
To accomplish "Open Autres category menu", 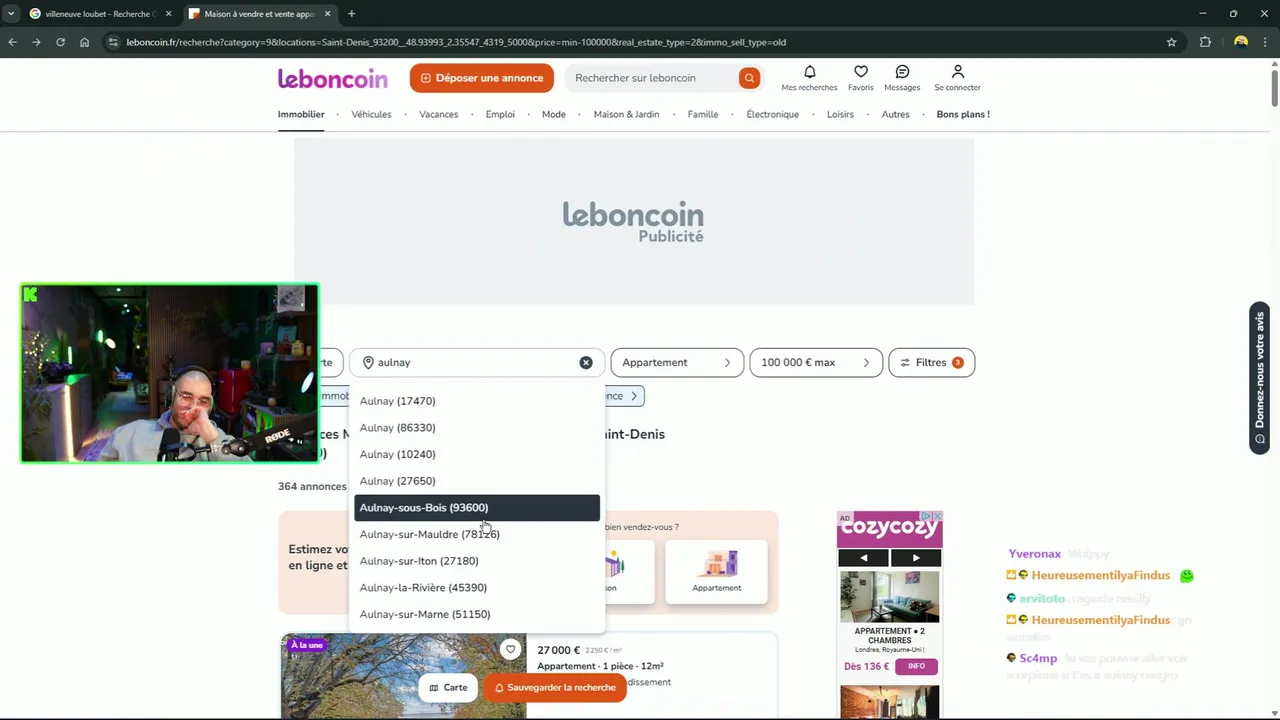I will coord(895,114).
